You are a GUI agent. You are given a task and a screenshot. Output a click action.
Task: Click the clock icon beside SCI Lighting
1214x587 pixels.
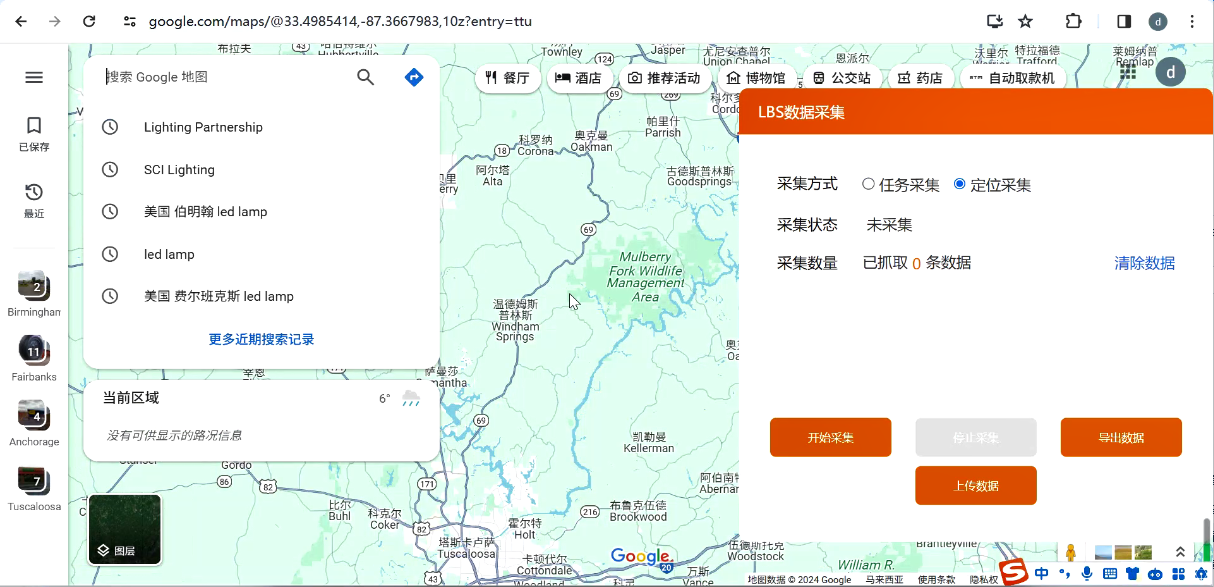click(110, 170)
